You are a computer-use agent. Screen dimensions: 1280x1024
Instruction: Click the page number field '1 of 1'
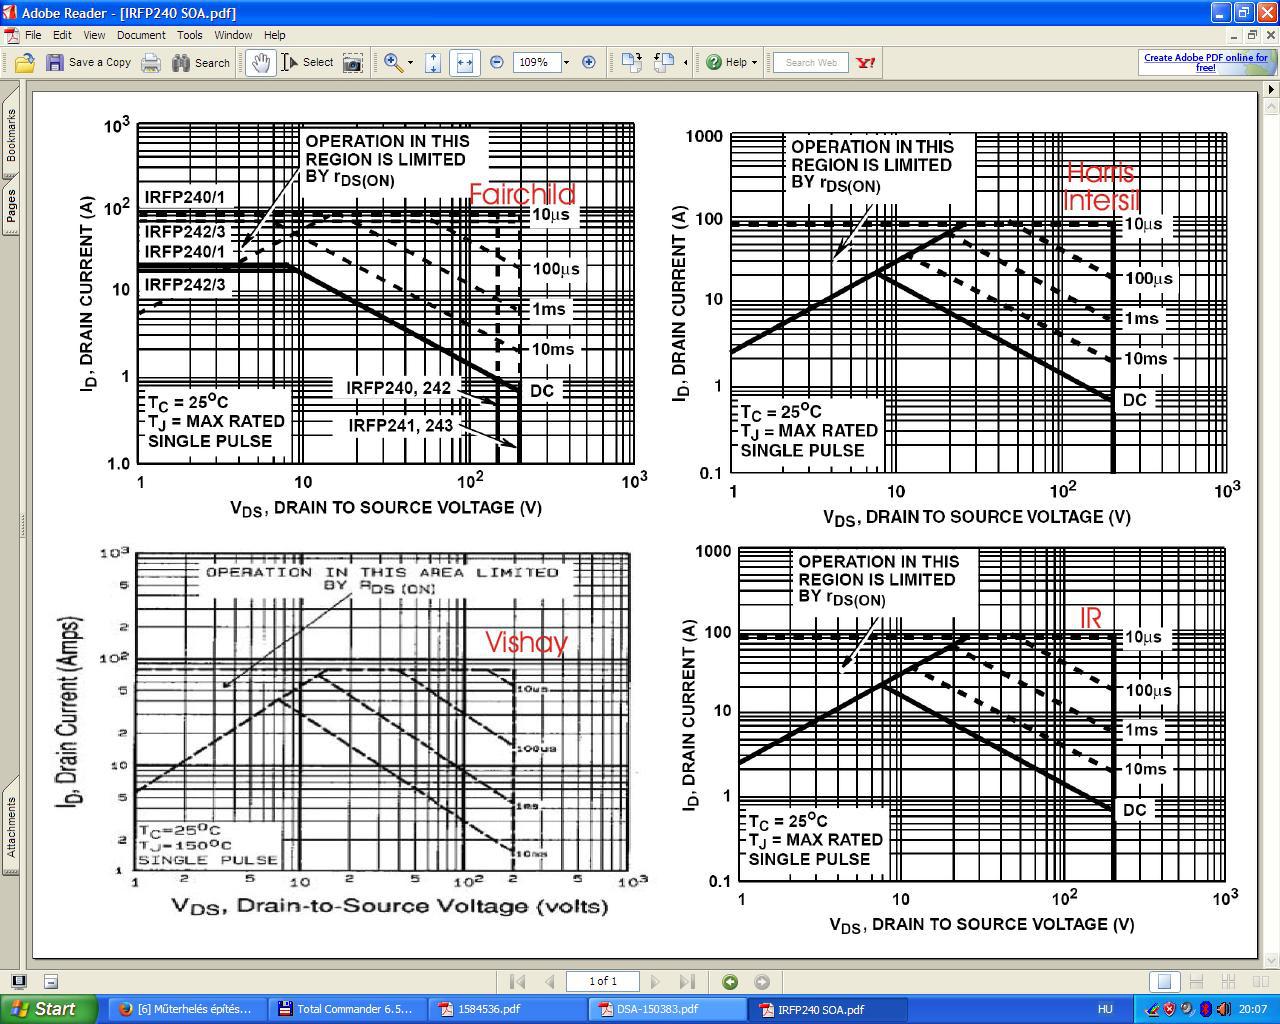pos(603,982)
